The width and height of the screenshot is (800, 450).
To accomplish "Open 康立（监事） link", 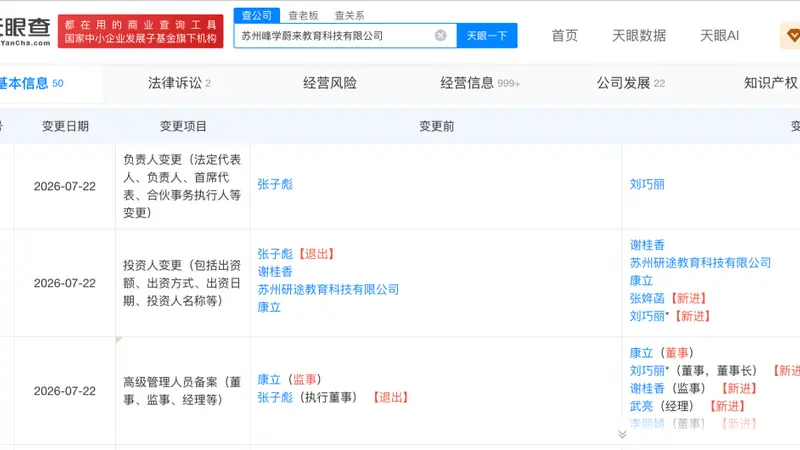I will point(269,380).
